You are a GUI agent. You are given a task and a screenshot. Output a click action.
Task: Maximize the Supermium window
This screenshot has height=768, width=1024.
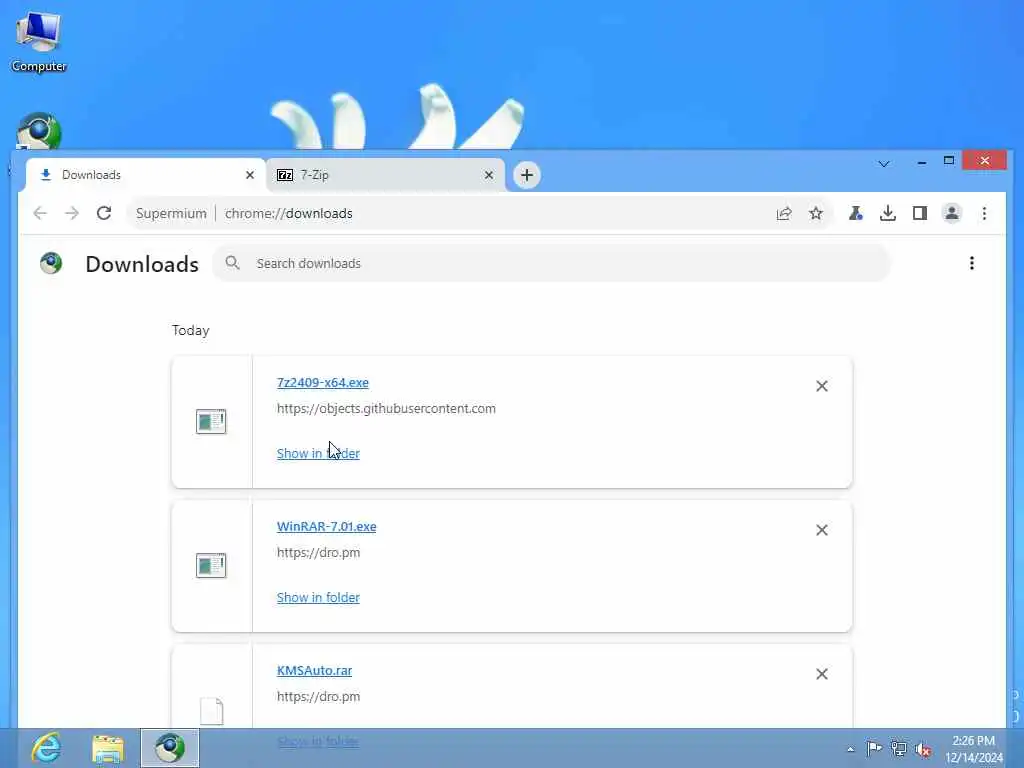(x=949, y=161)
